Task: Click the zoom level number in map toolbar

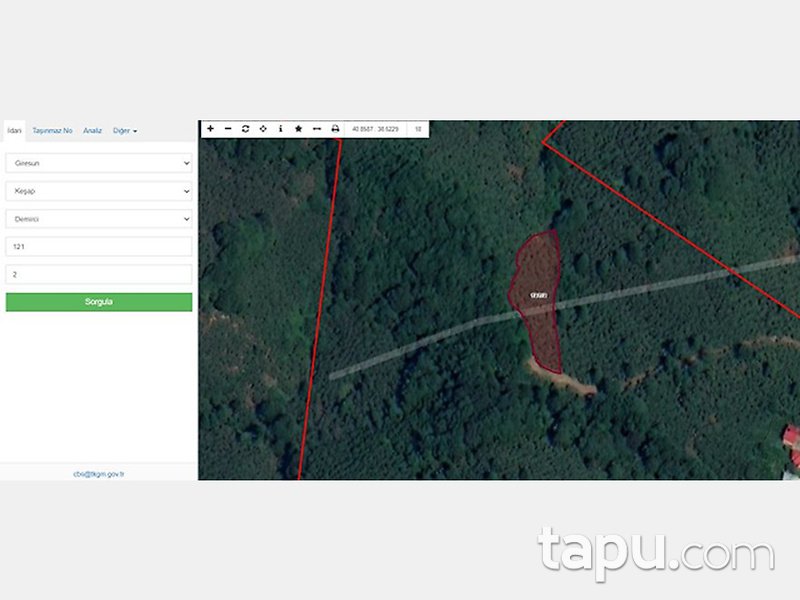Action: pos(418,130)
